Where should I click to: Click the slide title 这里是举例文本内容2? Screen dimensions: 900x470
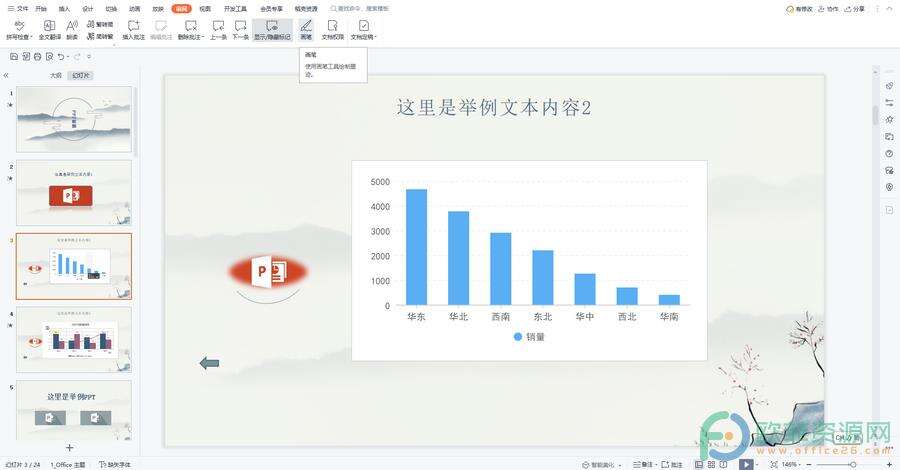point(494,107)
